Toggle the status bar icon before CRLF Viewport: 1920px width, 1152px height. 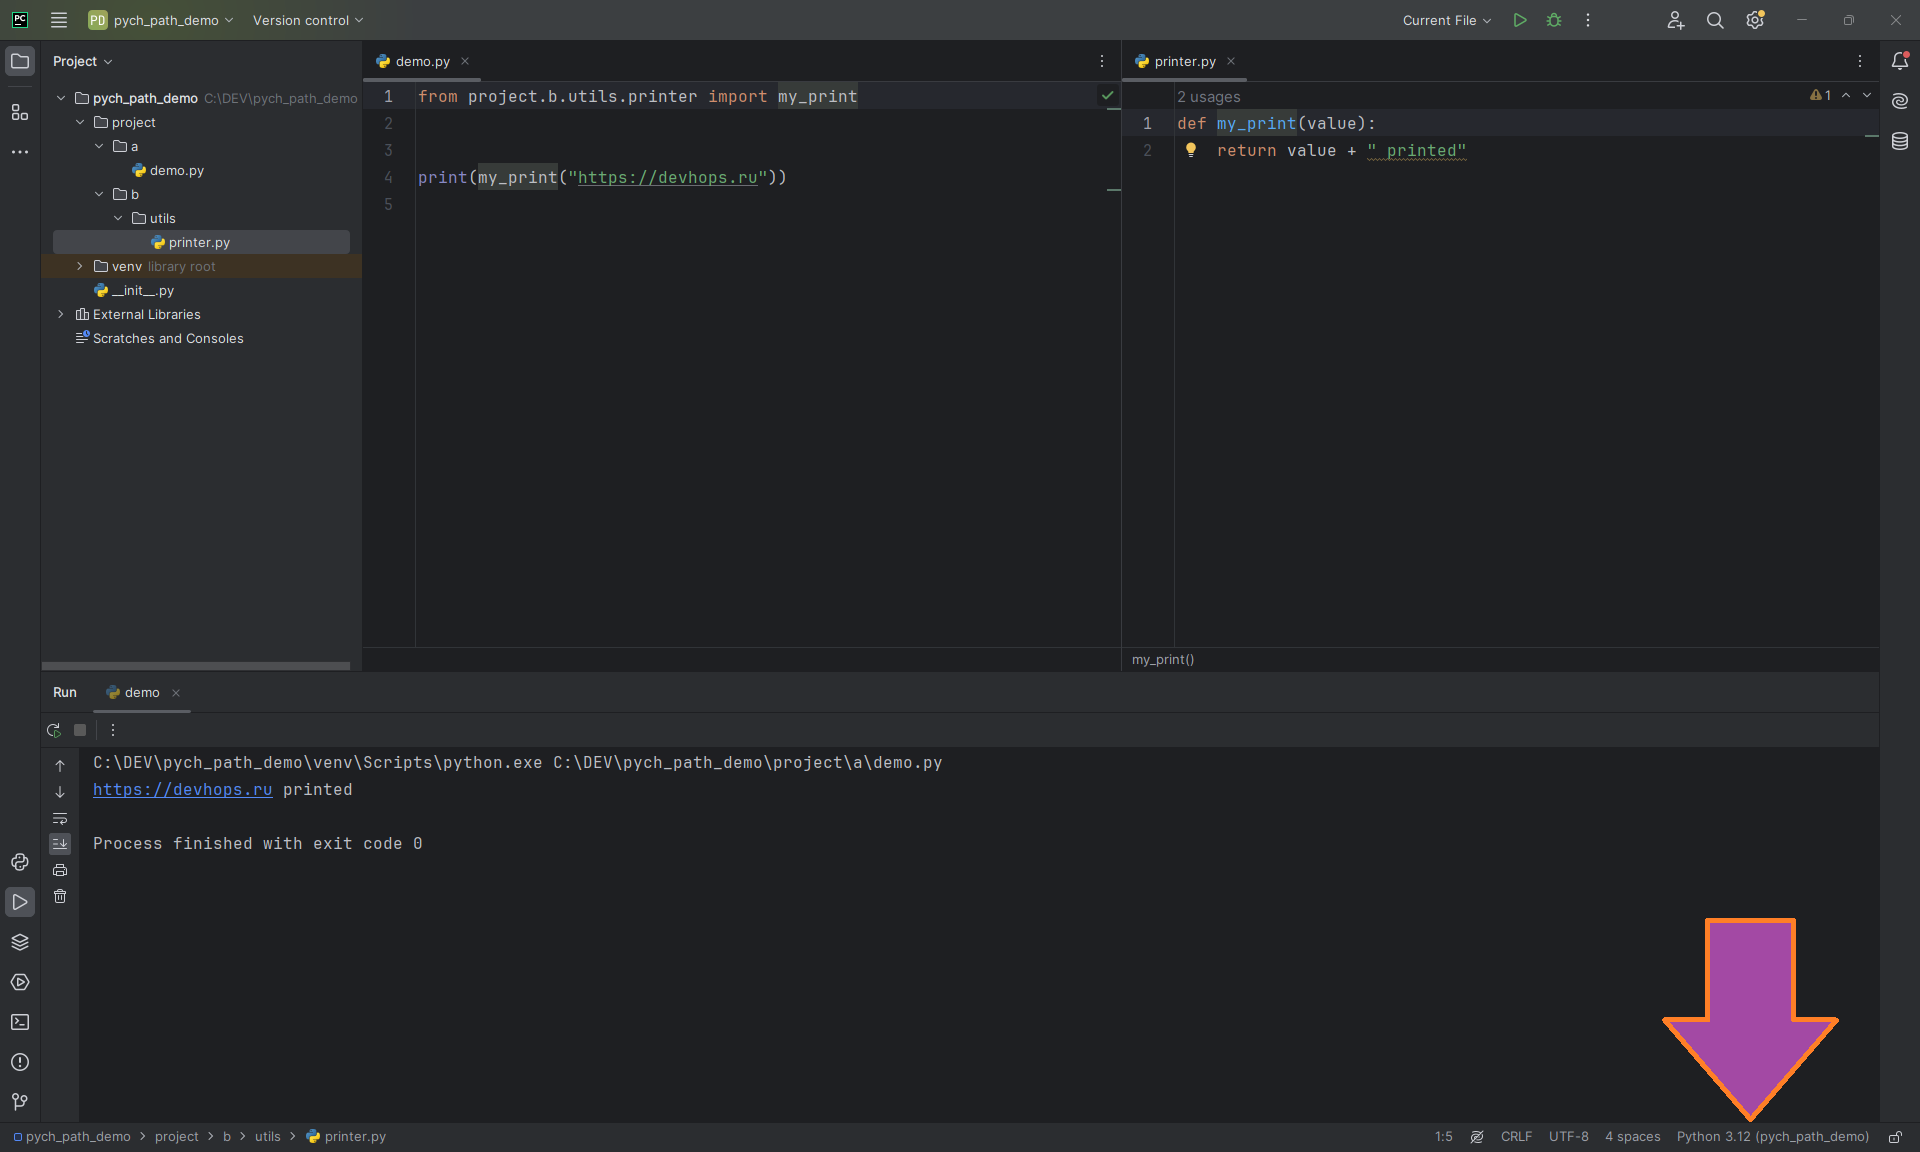(1477, 1137)
